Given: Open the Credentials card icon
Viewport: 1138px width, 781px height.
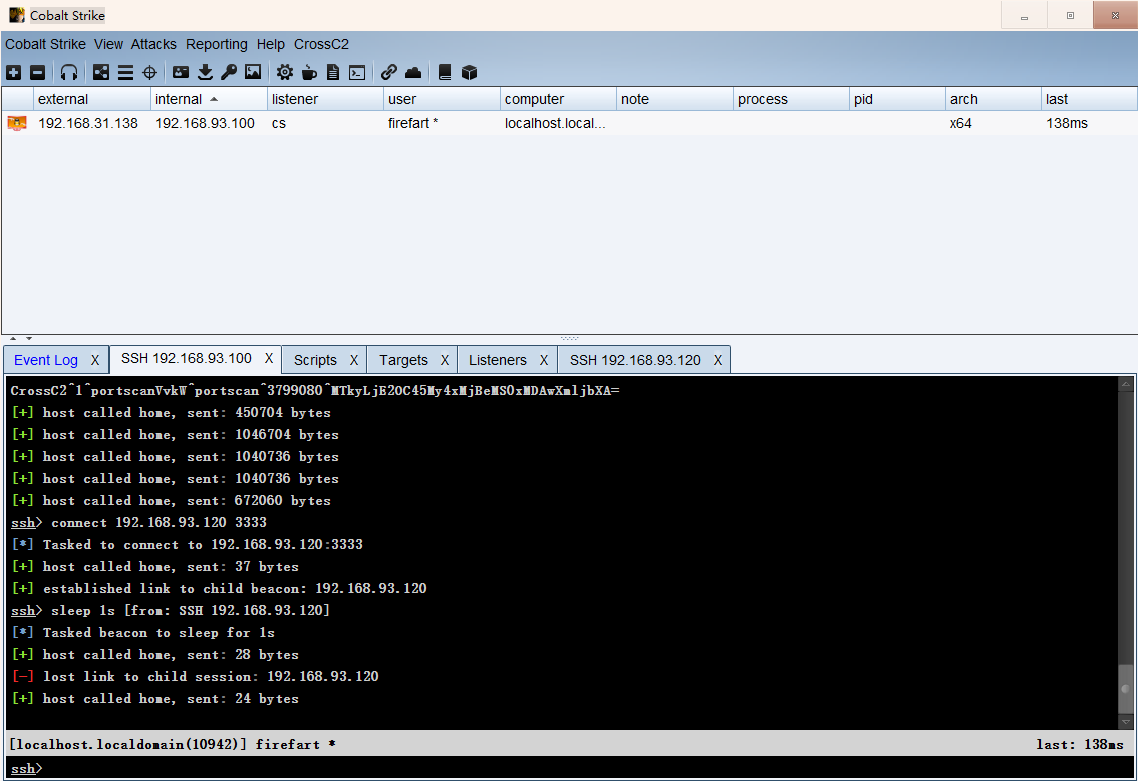Looking at the screenshot, I should [181, 72].
